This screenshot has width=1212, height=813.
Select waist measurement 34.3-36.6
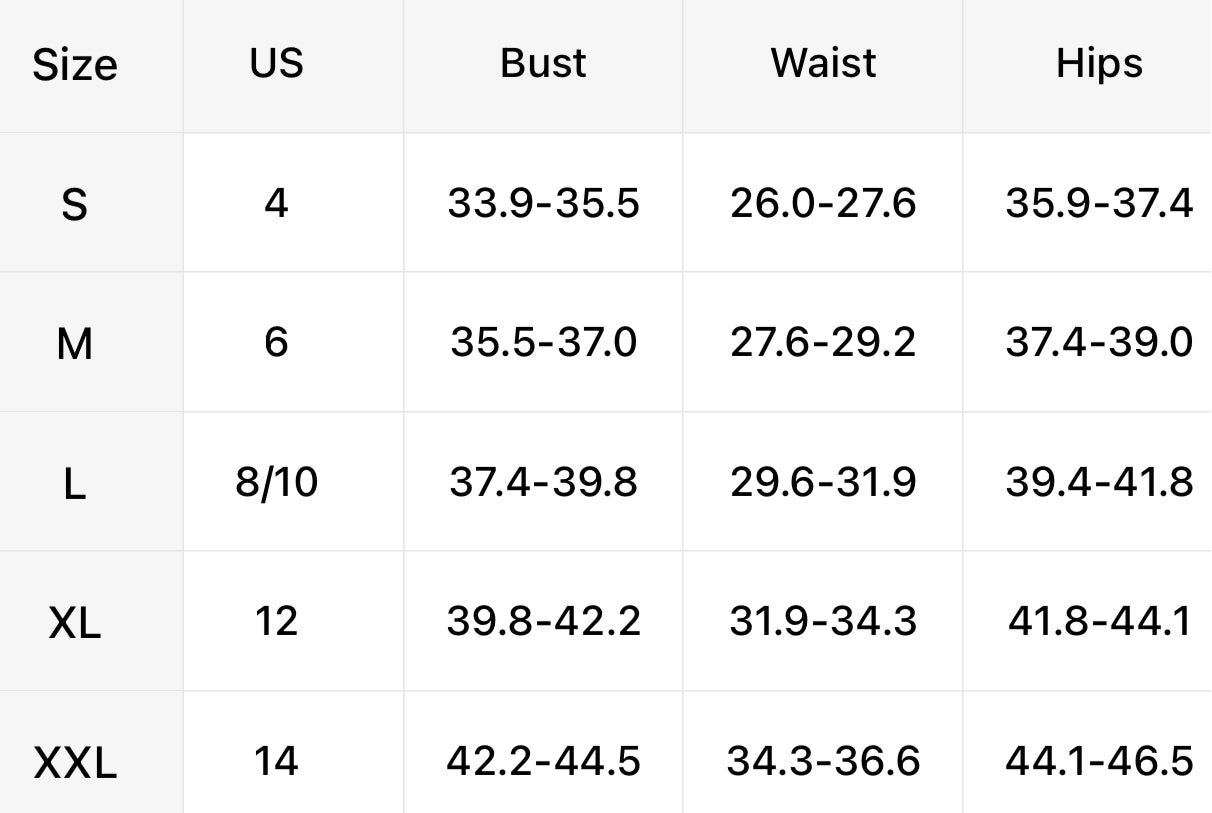(x=823, y=761)
